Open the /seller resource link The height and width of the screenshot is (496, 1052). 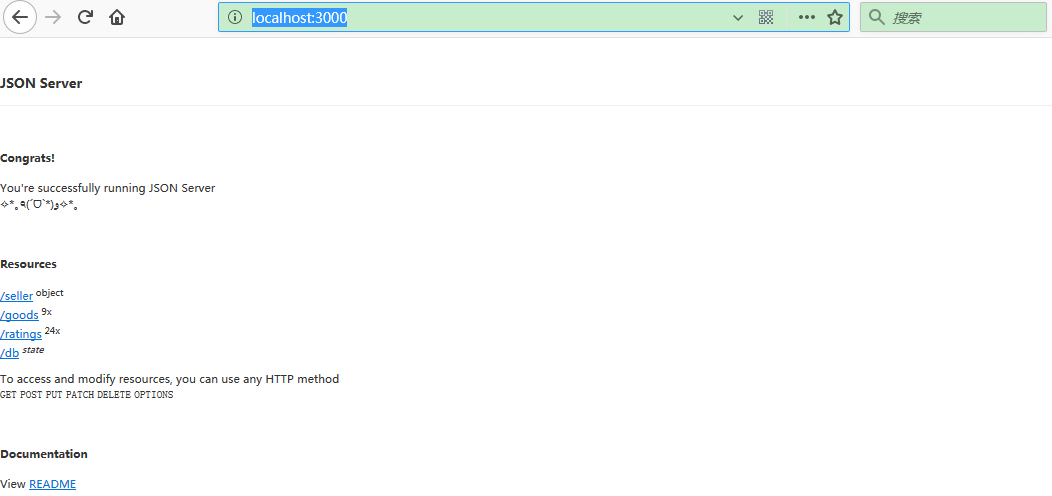pos(17,296)
